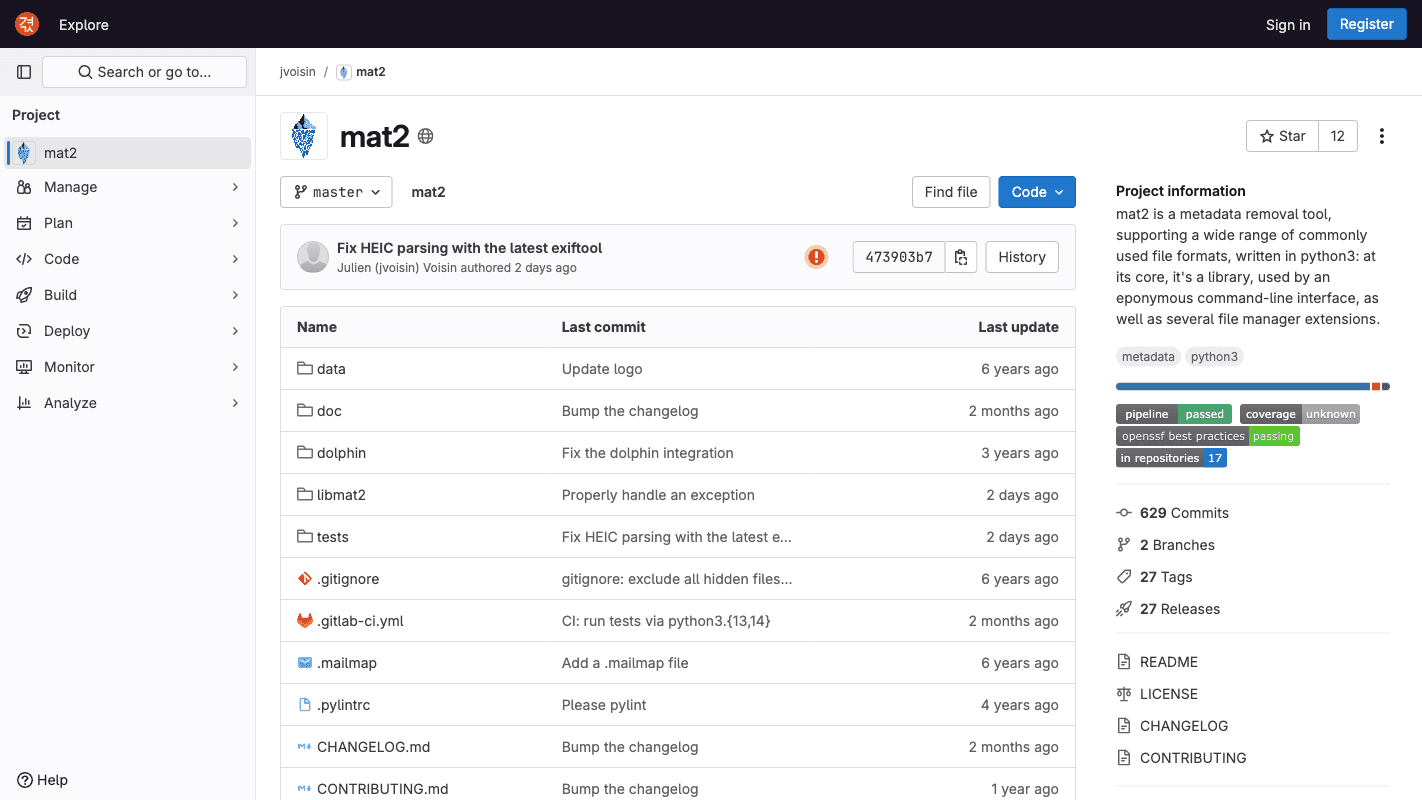Expand the Code sidebar section
Screen dimensions: 1422x800
[236, 259]
